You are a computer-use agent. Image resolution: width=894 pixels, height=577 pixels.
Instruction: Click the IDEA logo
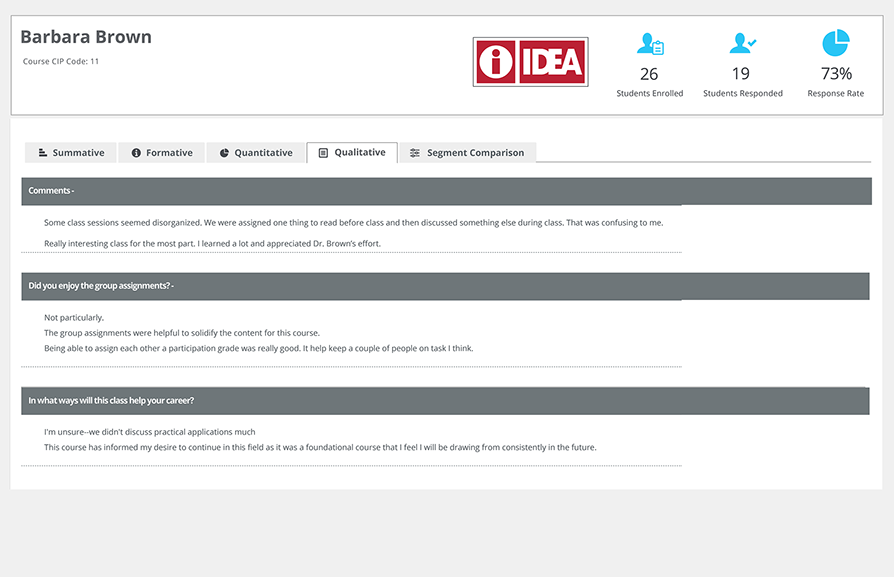(x=530, y=62)
